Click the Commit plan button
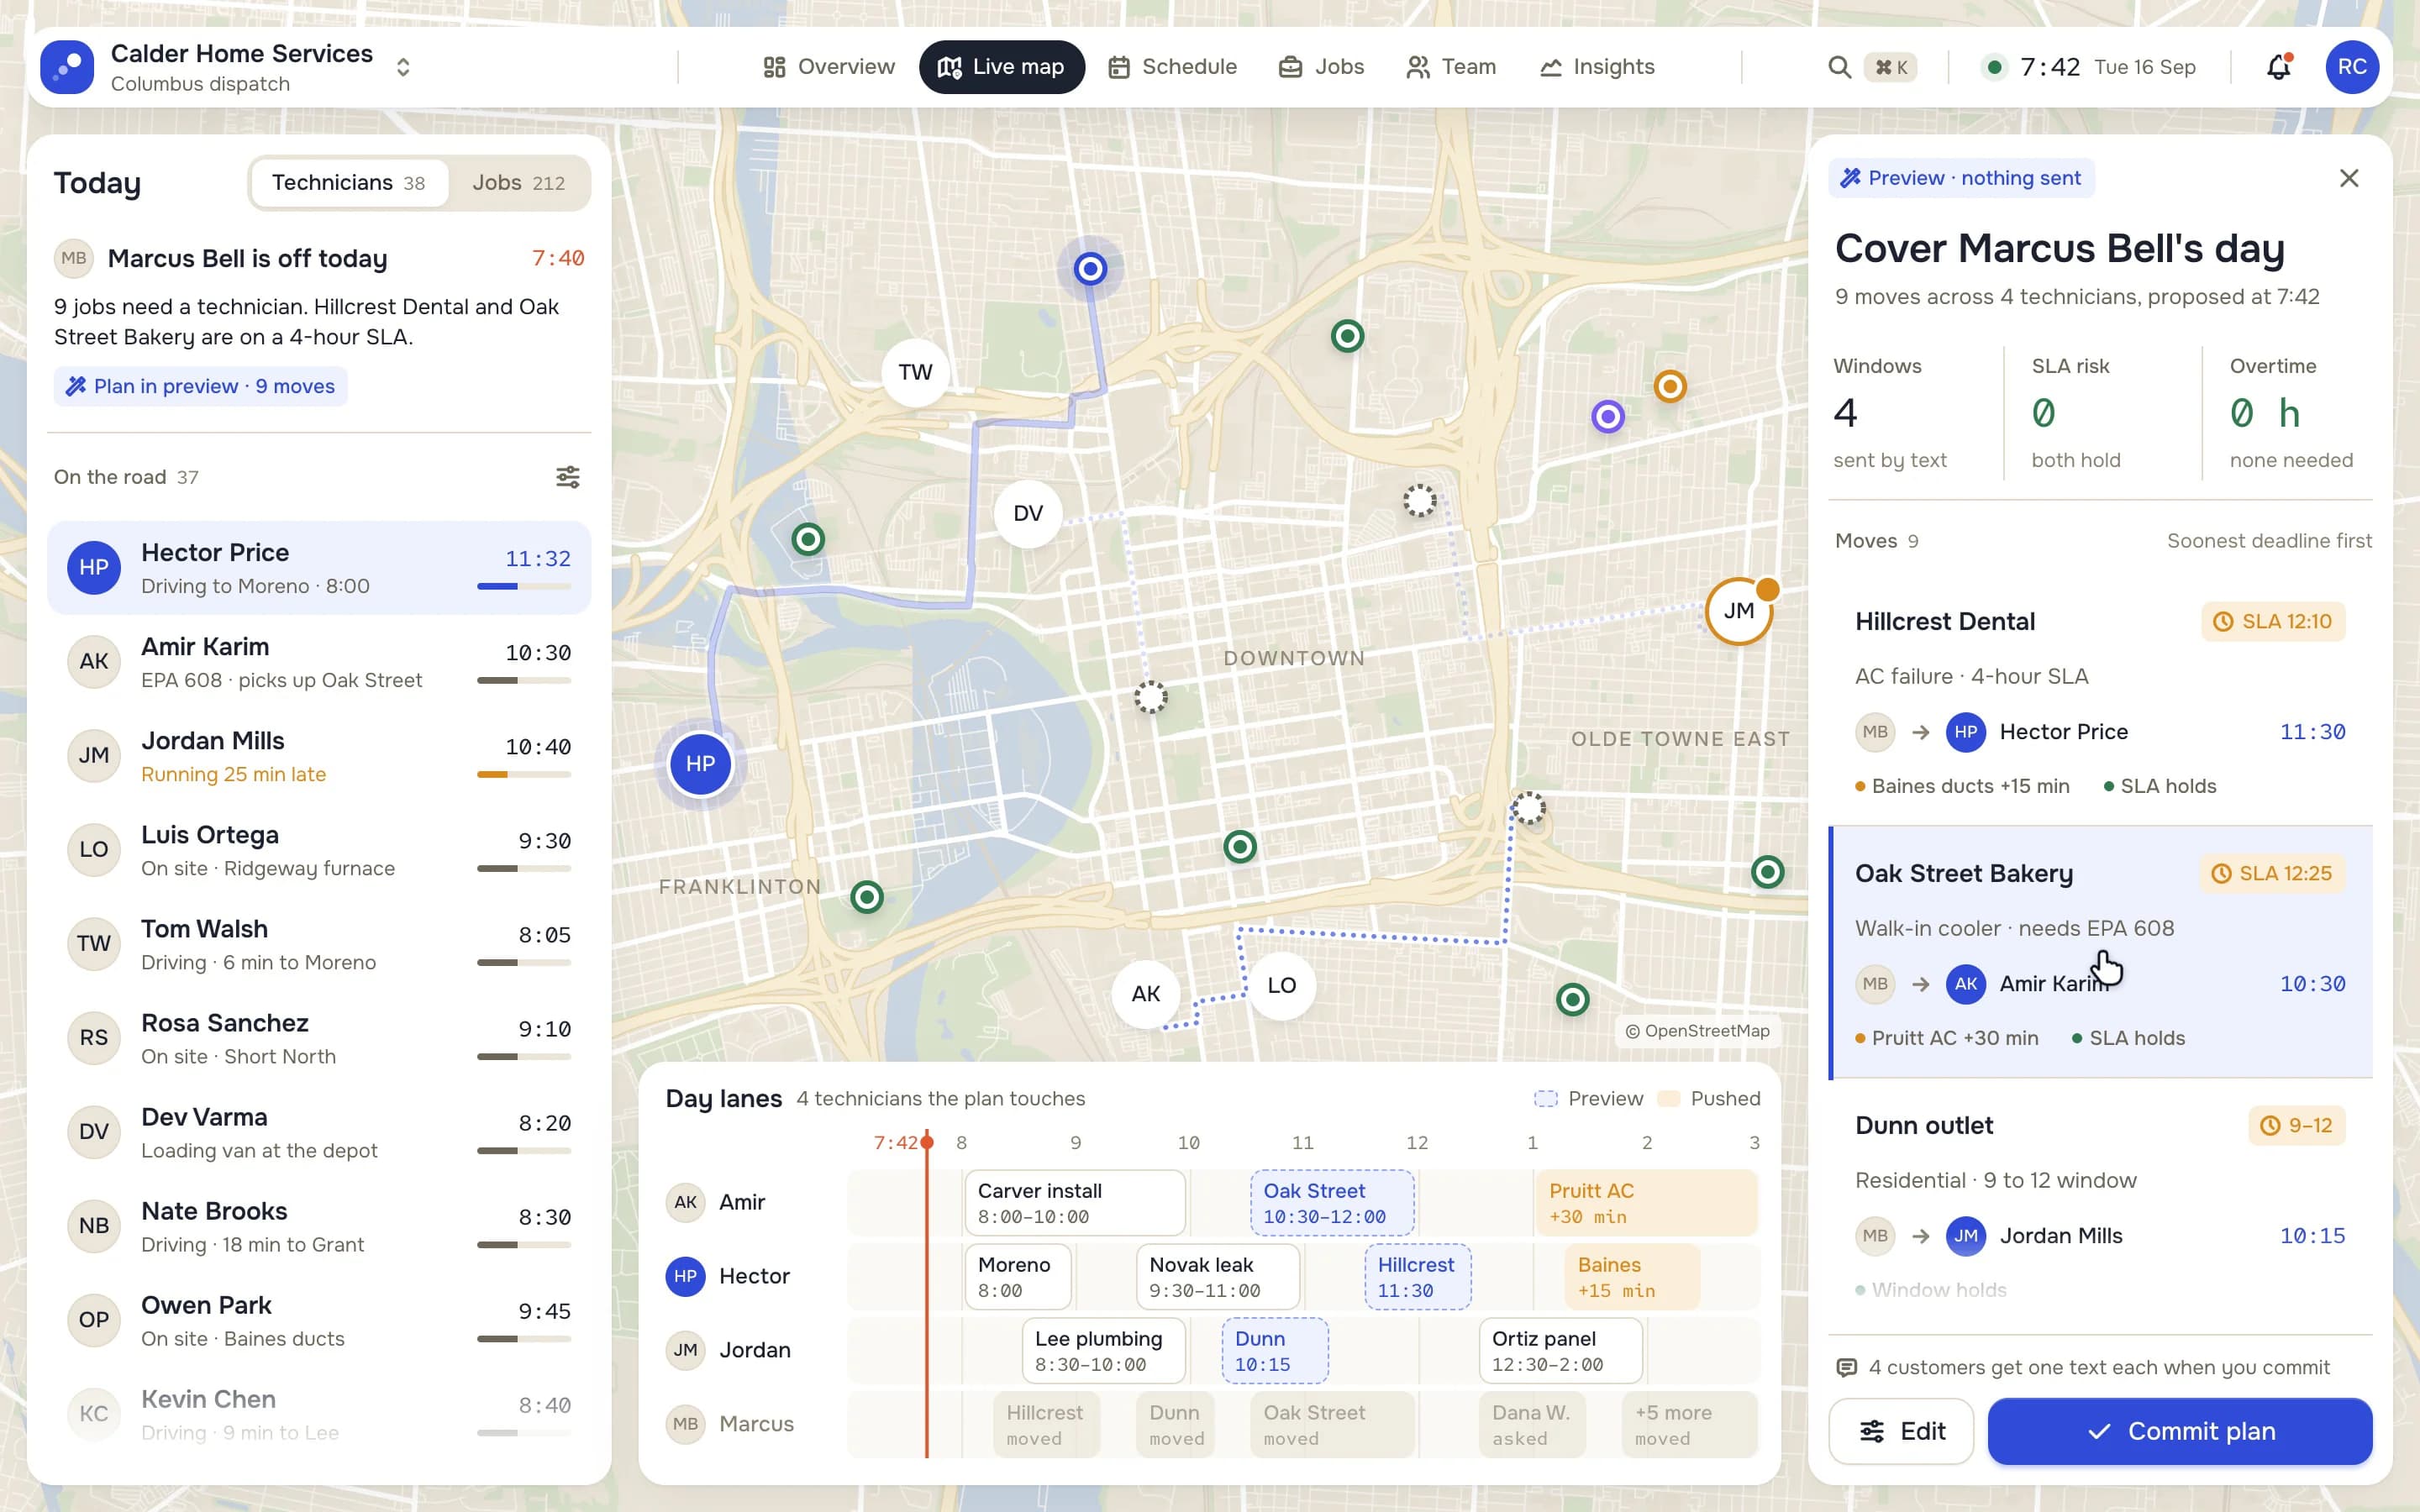The height and width of the screenshot is (1512, 2420). (x=2180, y=1432)
